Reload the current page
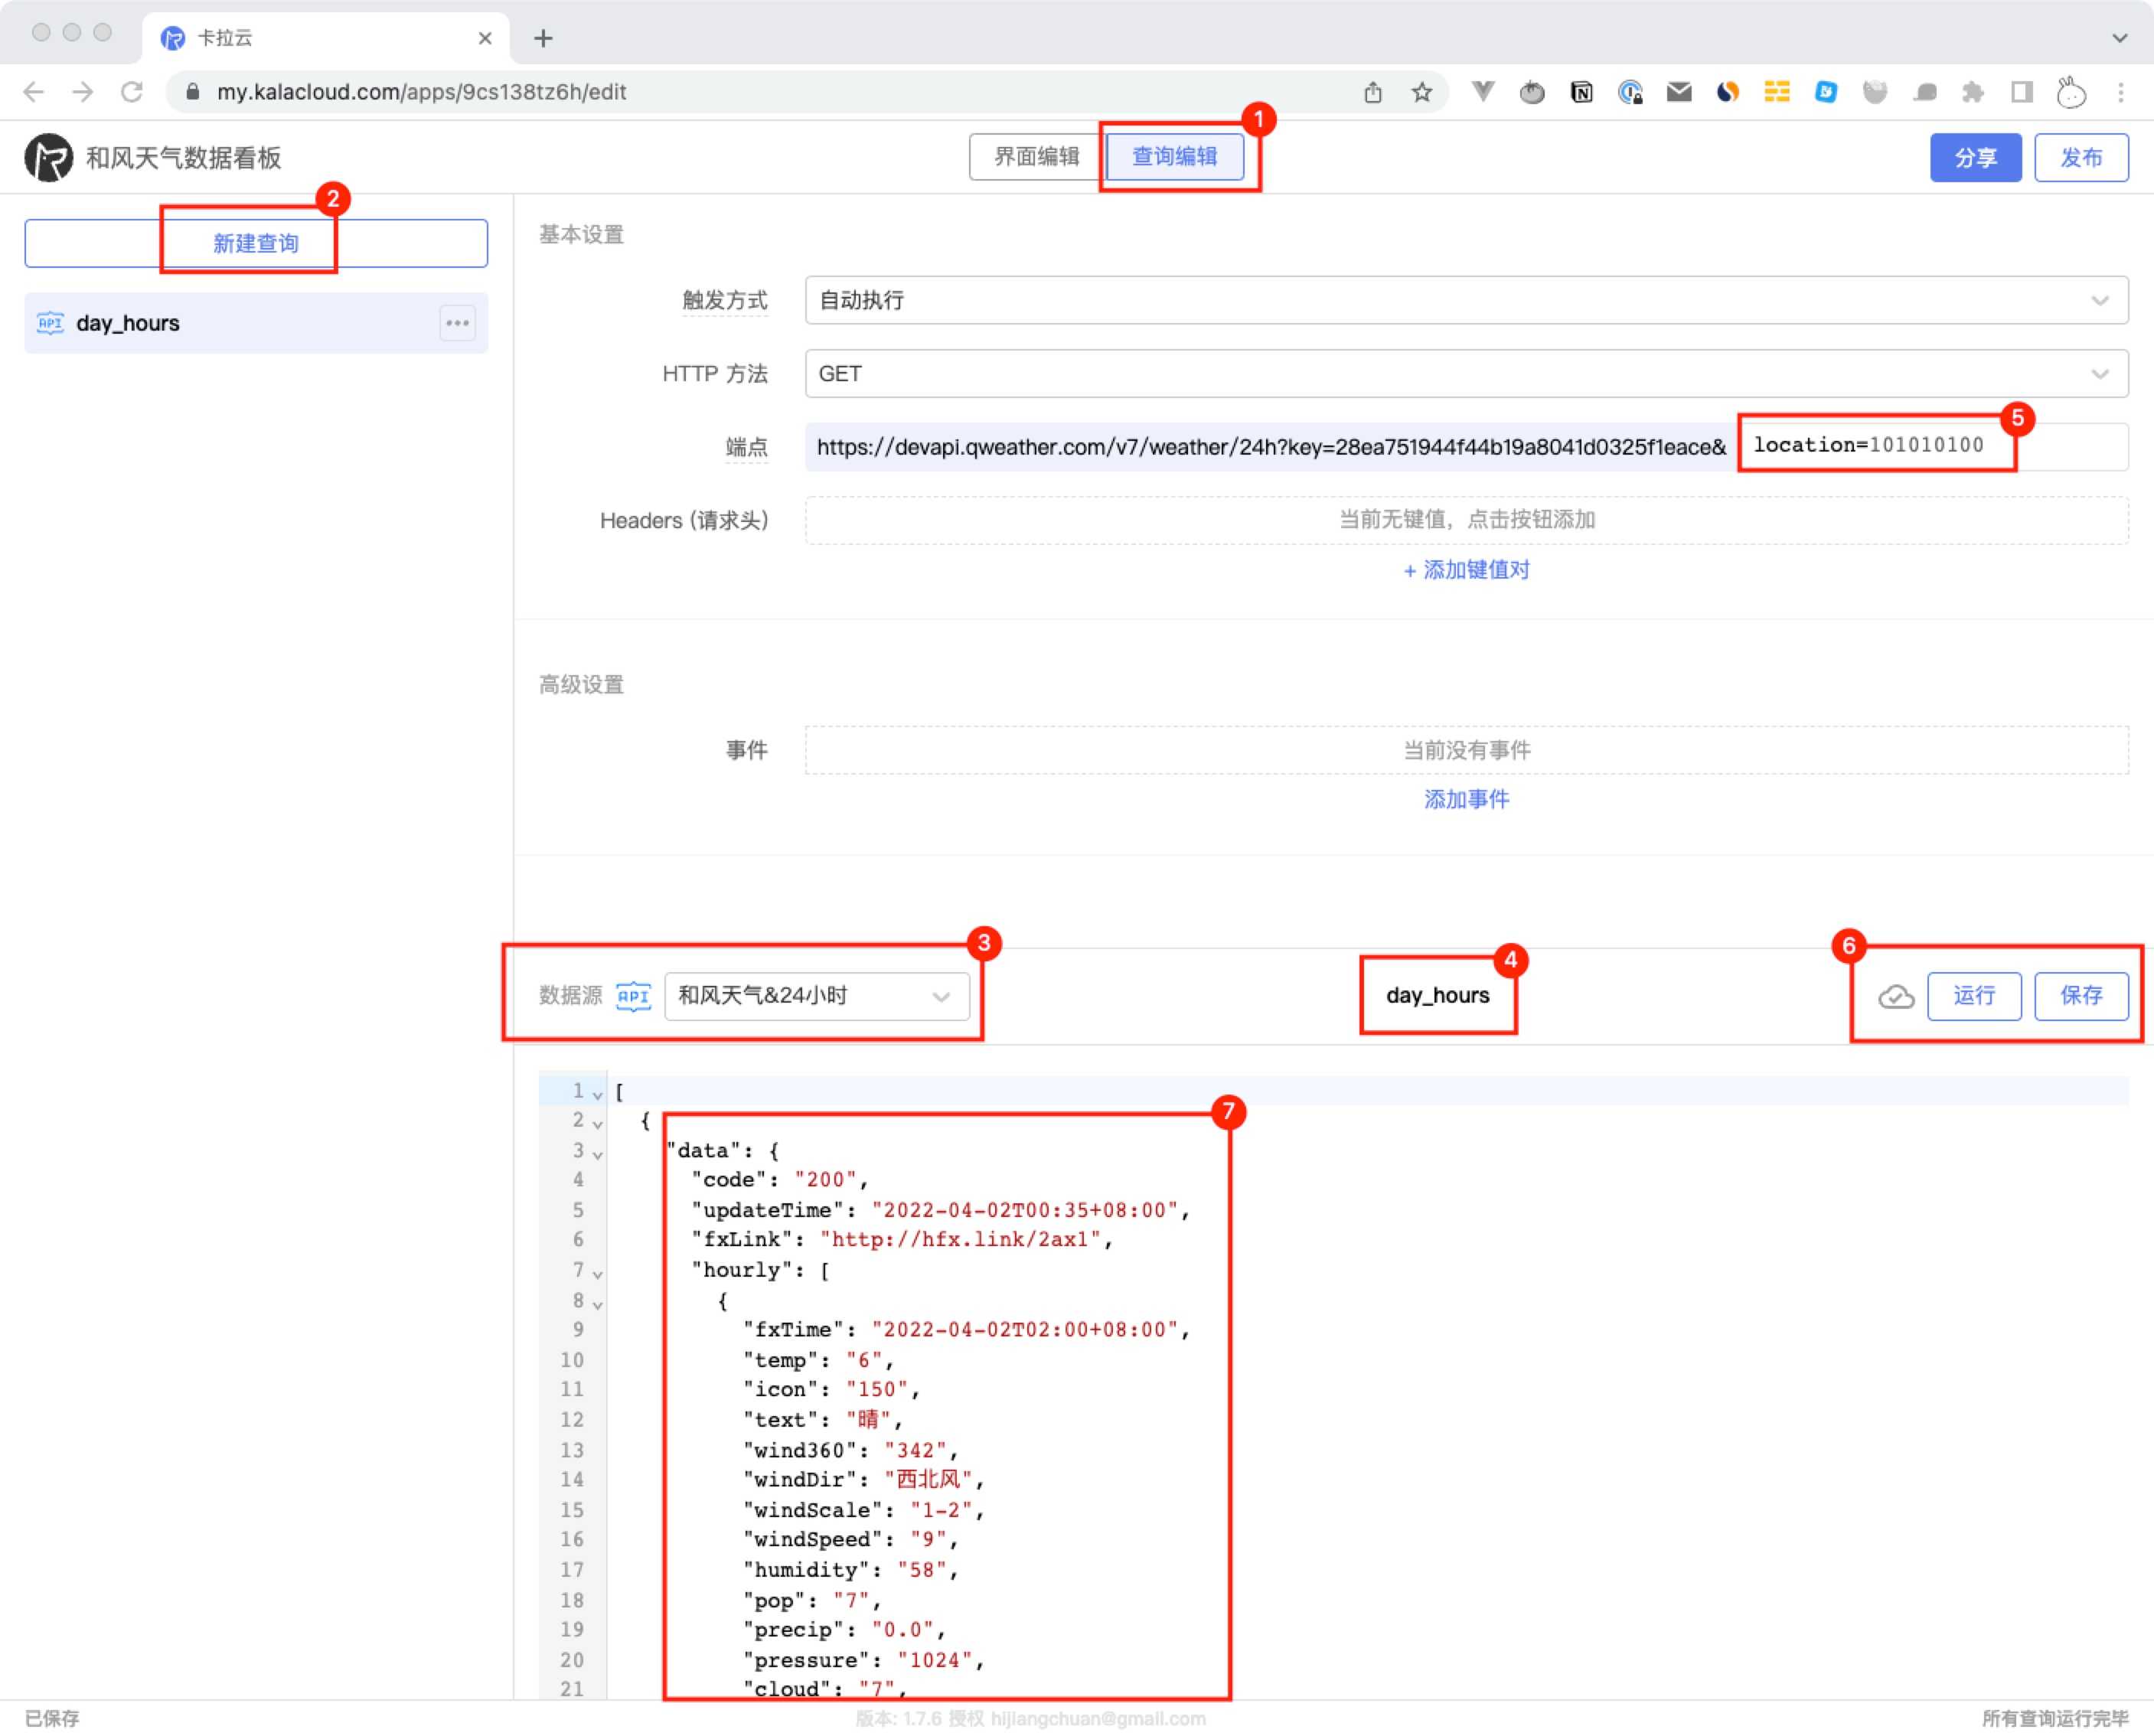The height and width of the screenshot is (1736, 2154). [x=132, y=92]
